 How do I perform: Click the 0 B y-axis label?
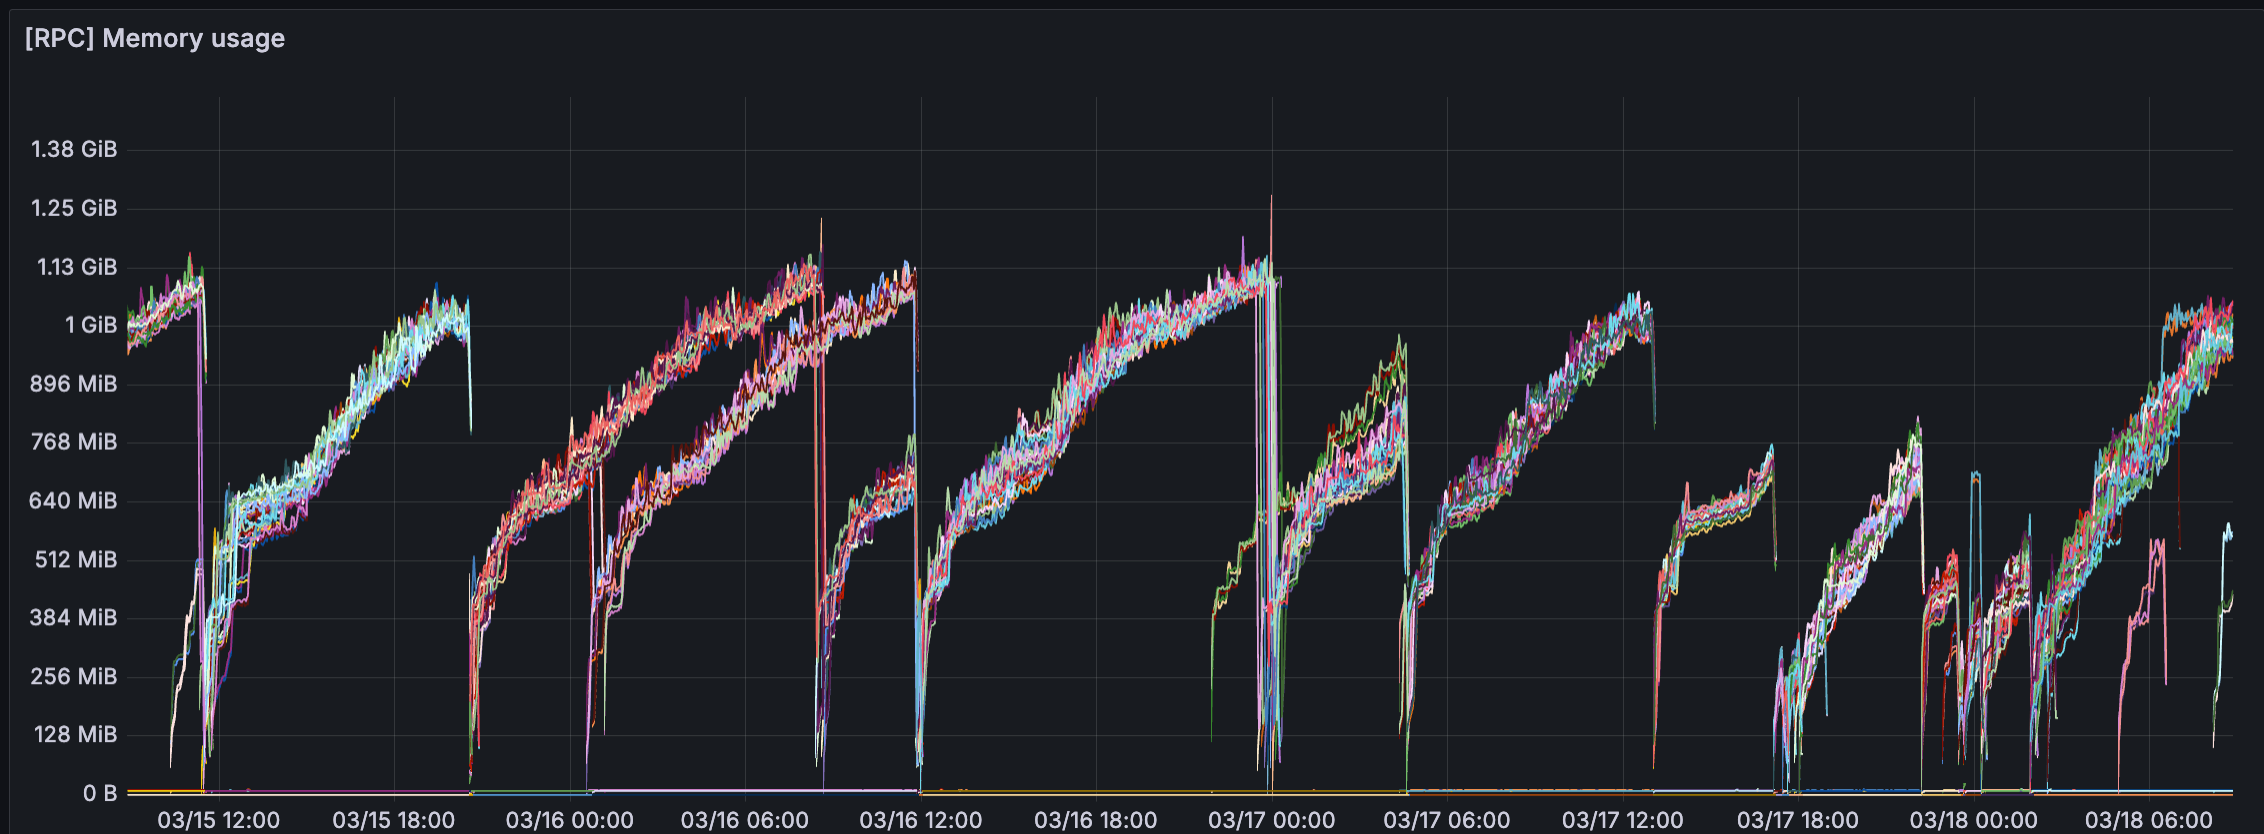(x=100, y=794)
